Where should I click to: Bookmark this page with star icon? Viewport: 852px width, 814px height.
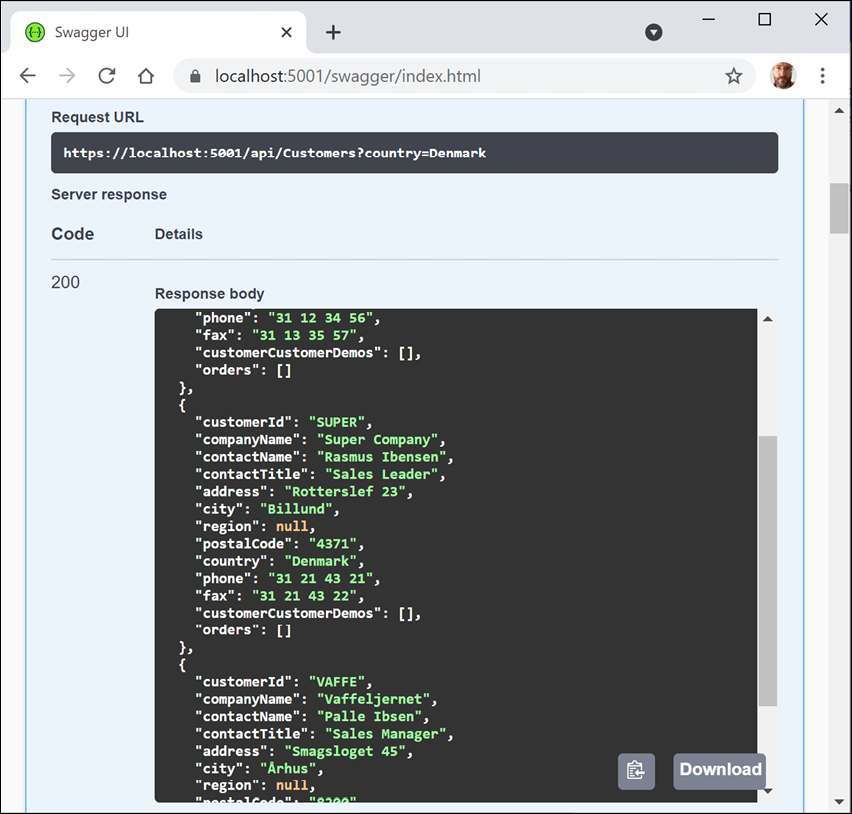733,76
